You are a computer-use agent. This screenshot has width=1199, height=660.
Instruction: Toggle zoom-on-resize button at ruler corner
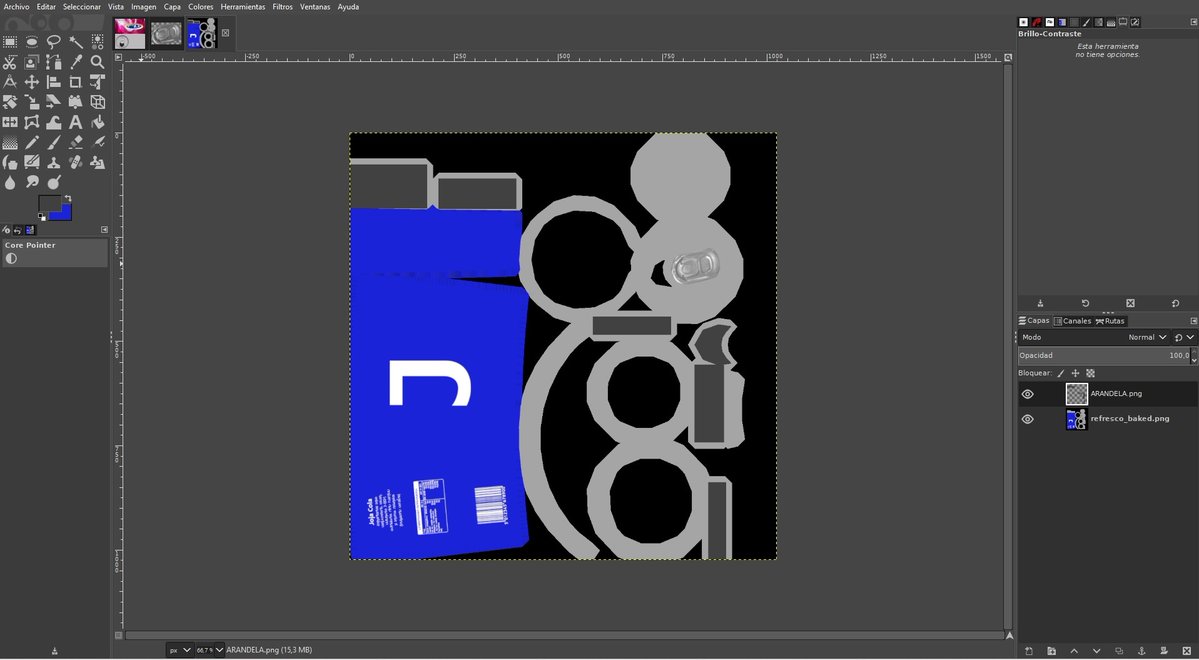click(x=1009, y=57)
